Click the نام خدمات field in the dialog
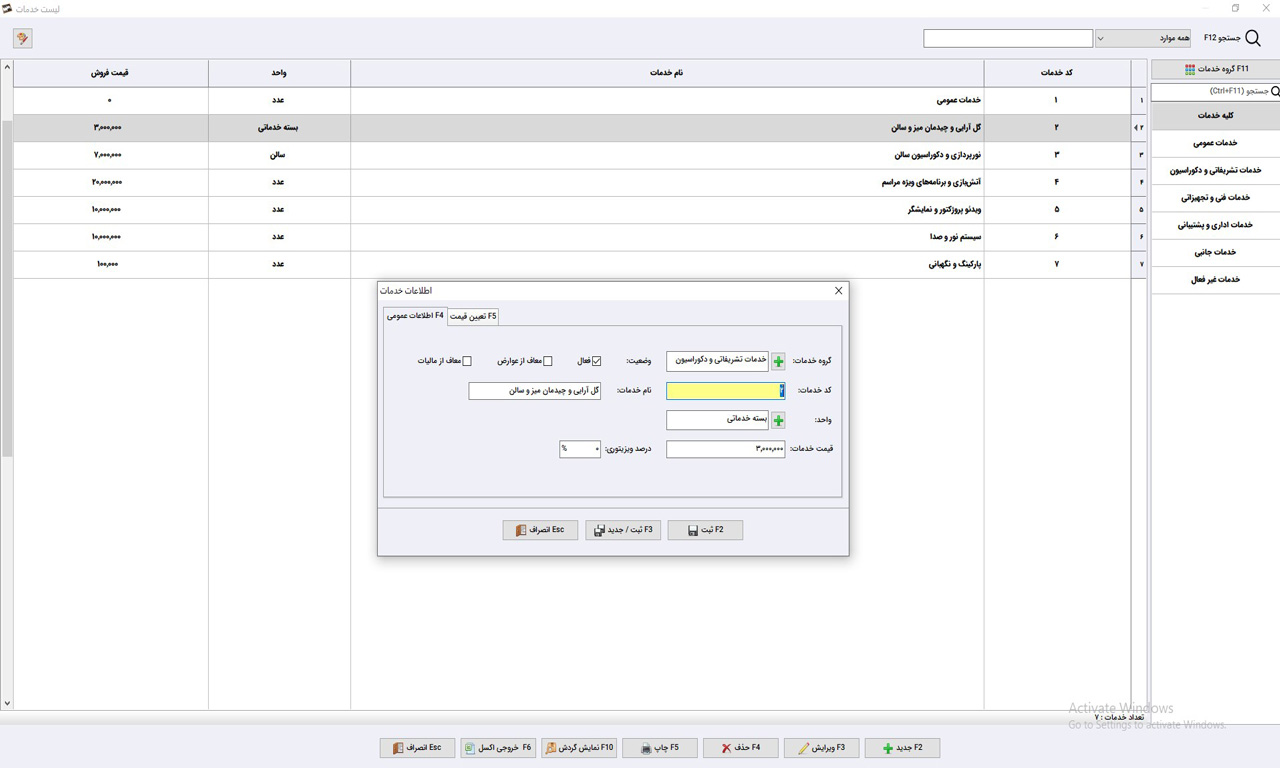This screenshot has height=768, width=1280. pos(535,391)
